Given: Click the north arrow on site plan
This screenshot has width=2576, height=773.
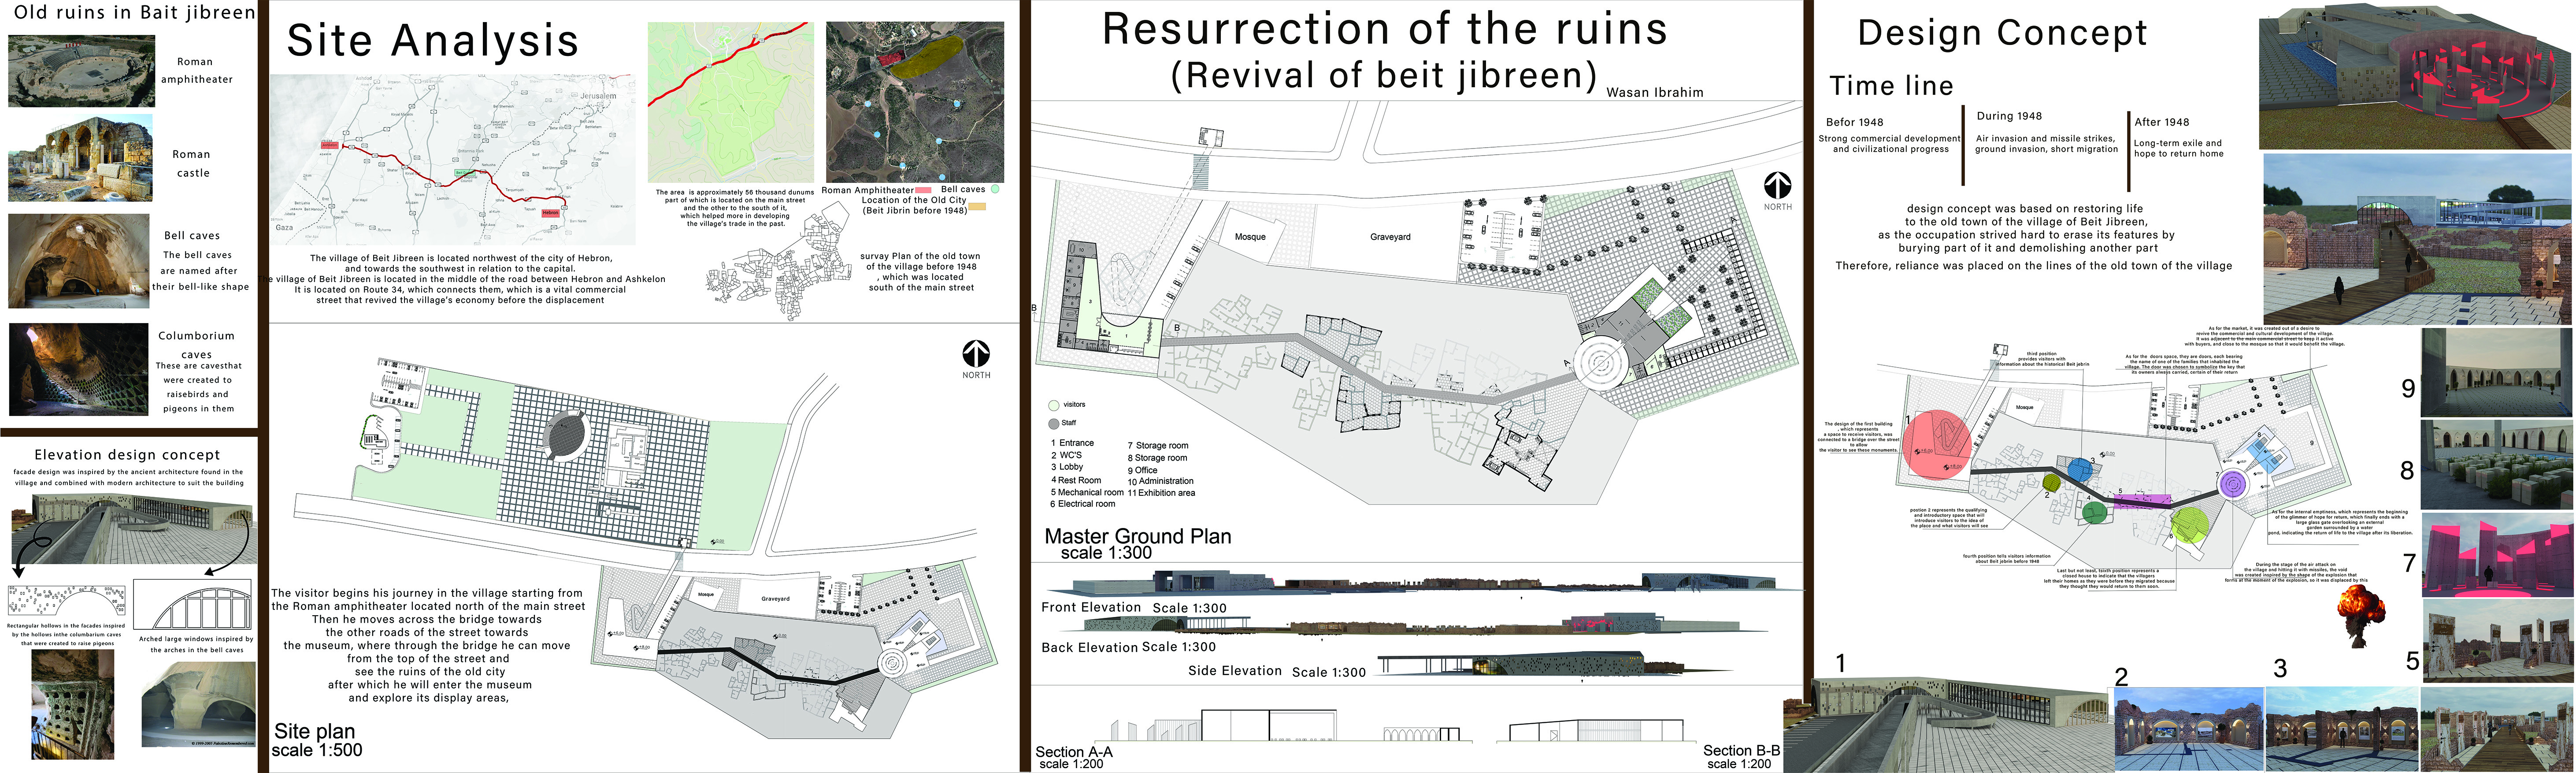Looking at the screenshot, I should click(x=976, y=353).
